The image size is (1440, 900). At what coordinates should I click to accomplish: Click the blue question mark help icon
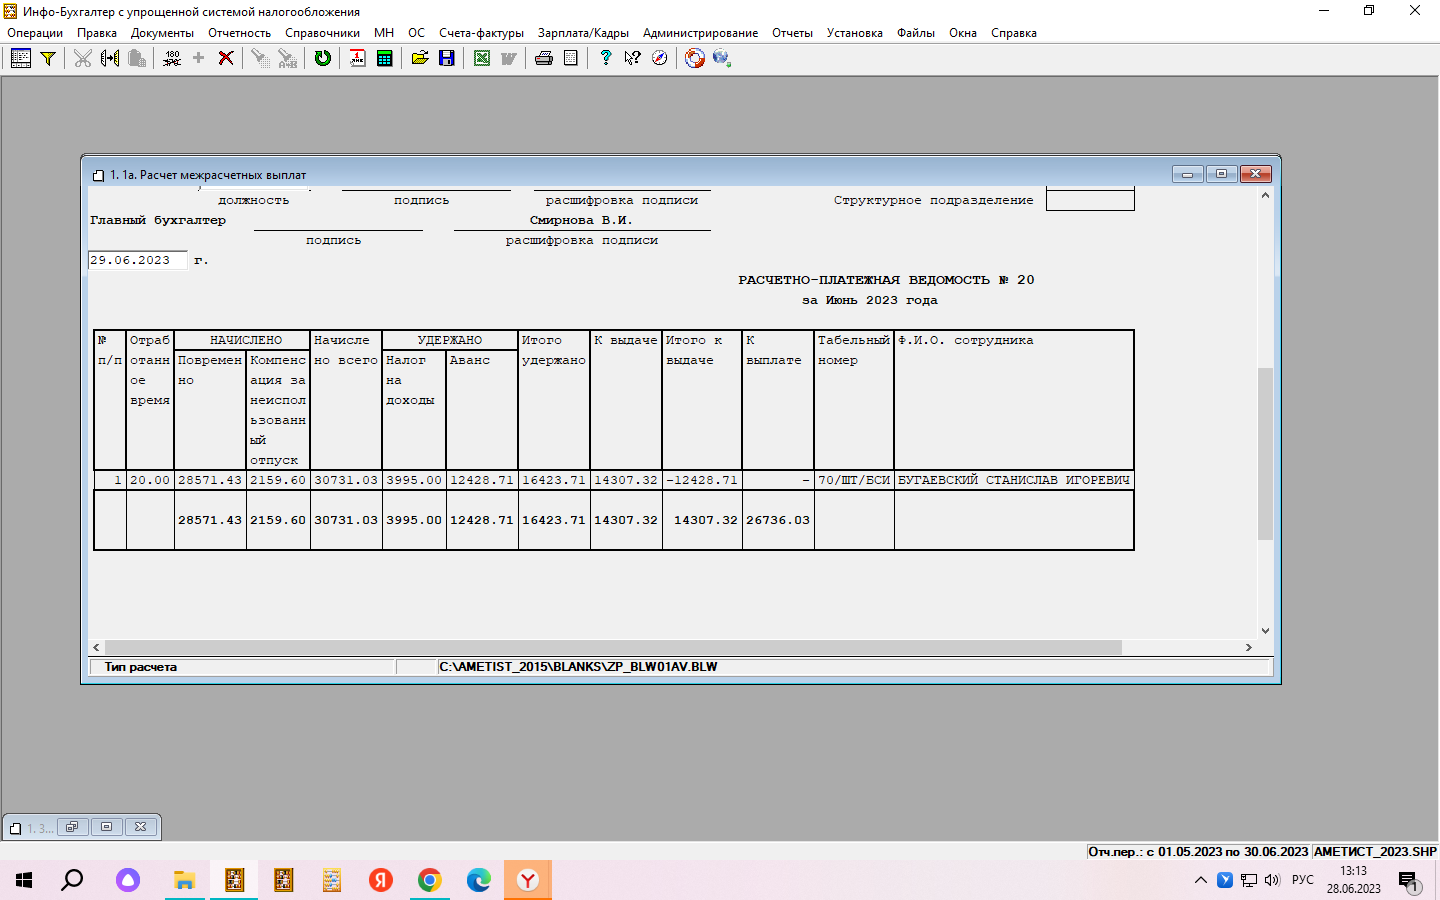606,58
